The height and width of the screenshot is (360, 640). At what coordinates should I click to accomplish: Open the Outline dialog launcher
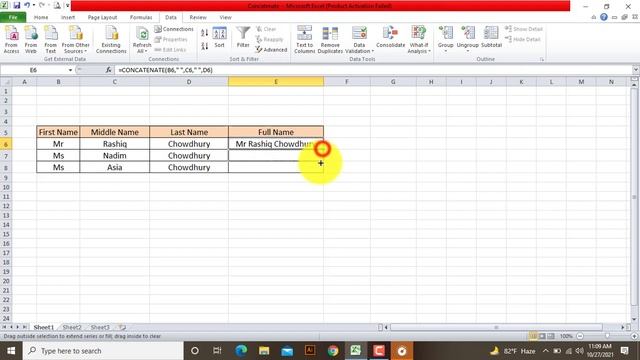(542, 59)
